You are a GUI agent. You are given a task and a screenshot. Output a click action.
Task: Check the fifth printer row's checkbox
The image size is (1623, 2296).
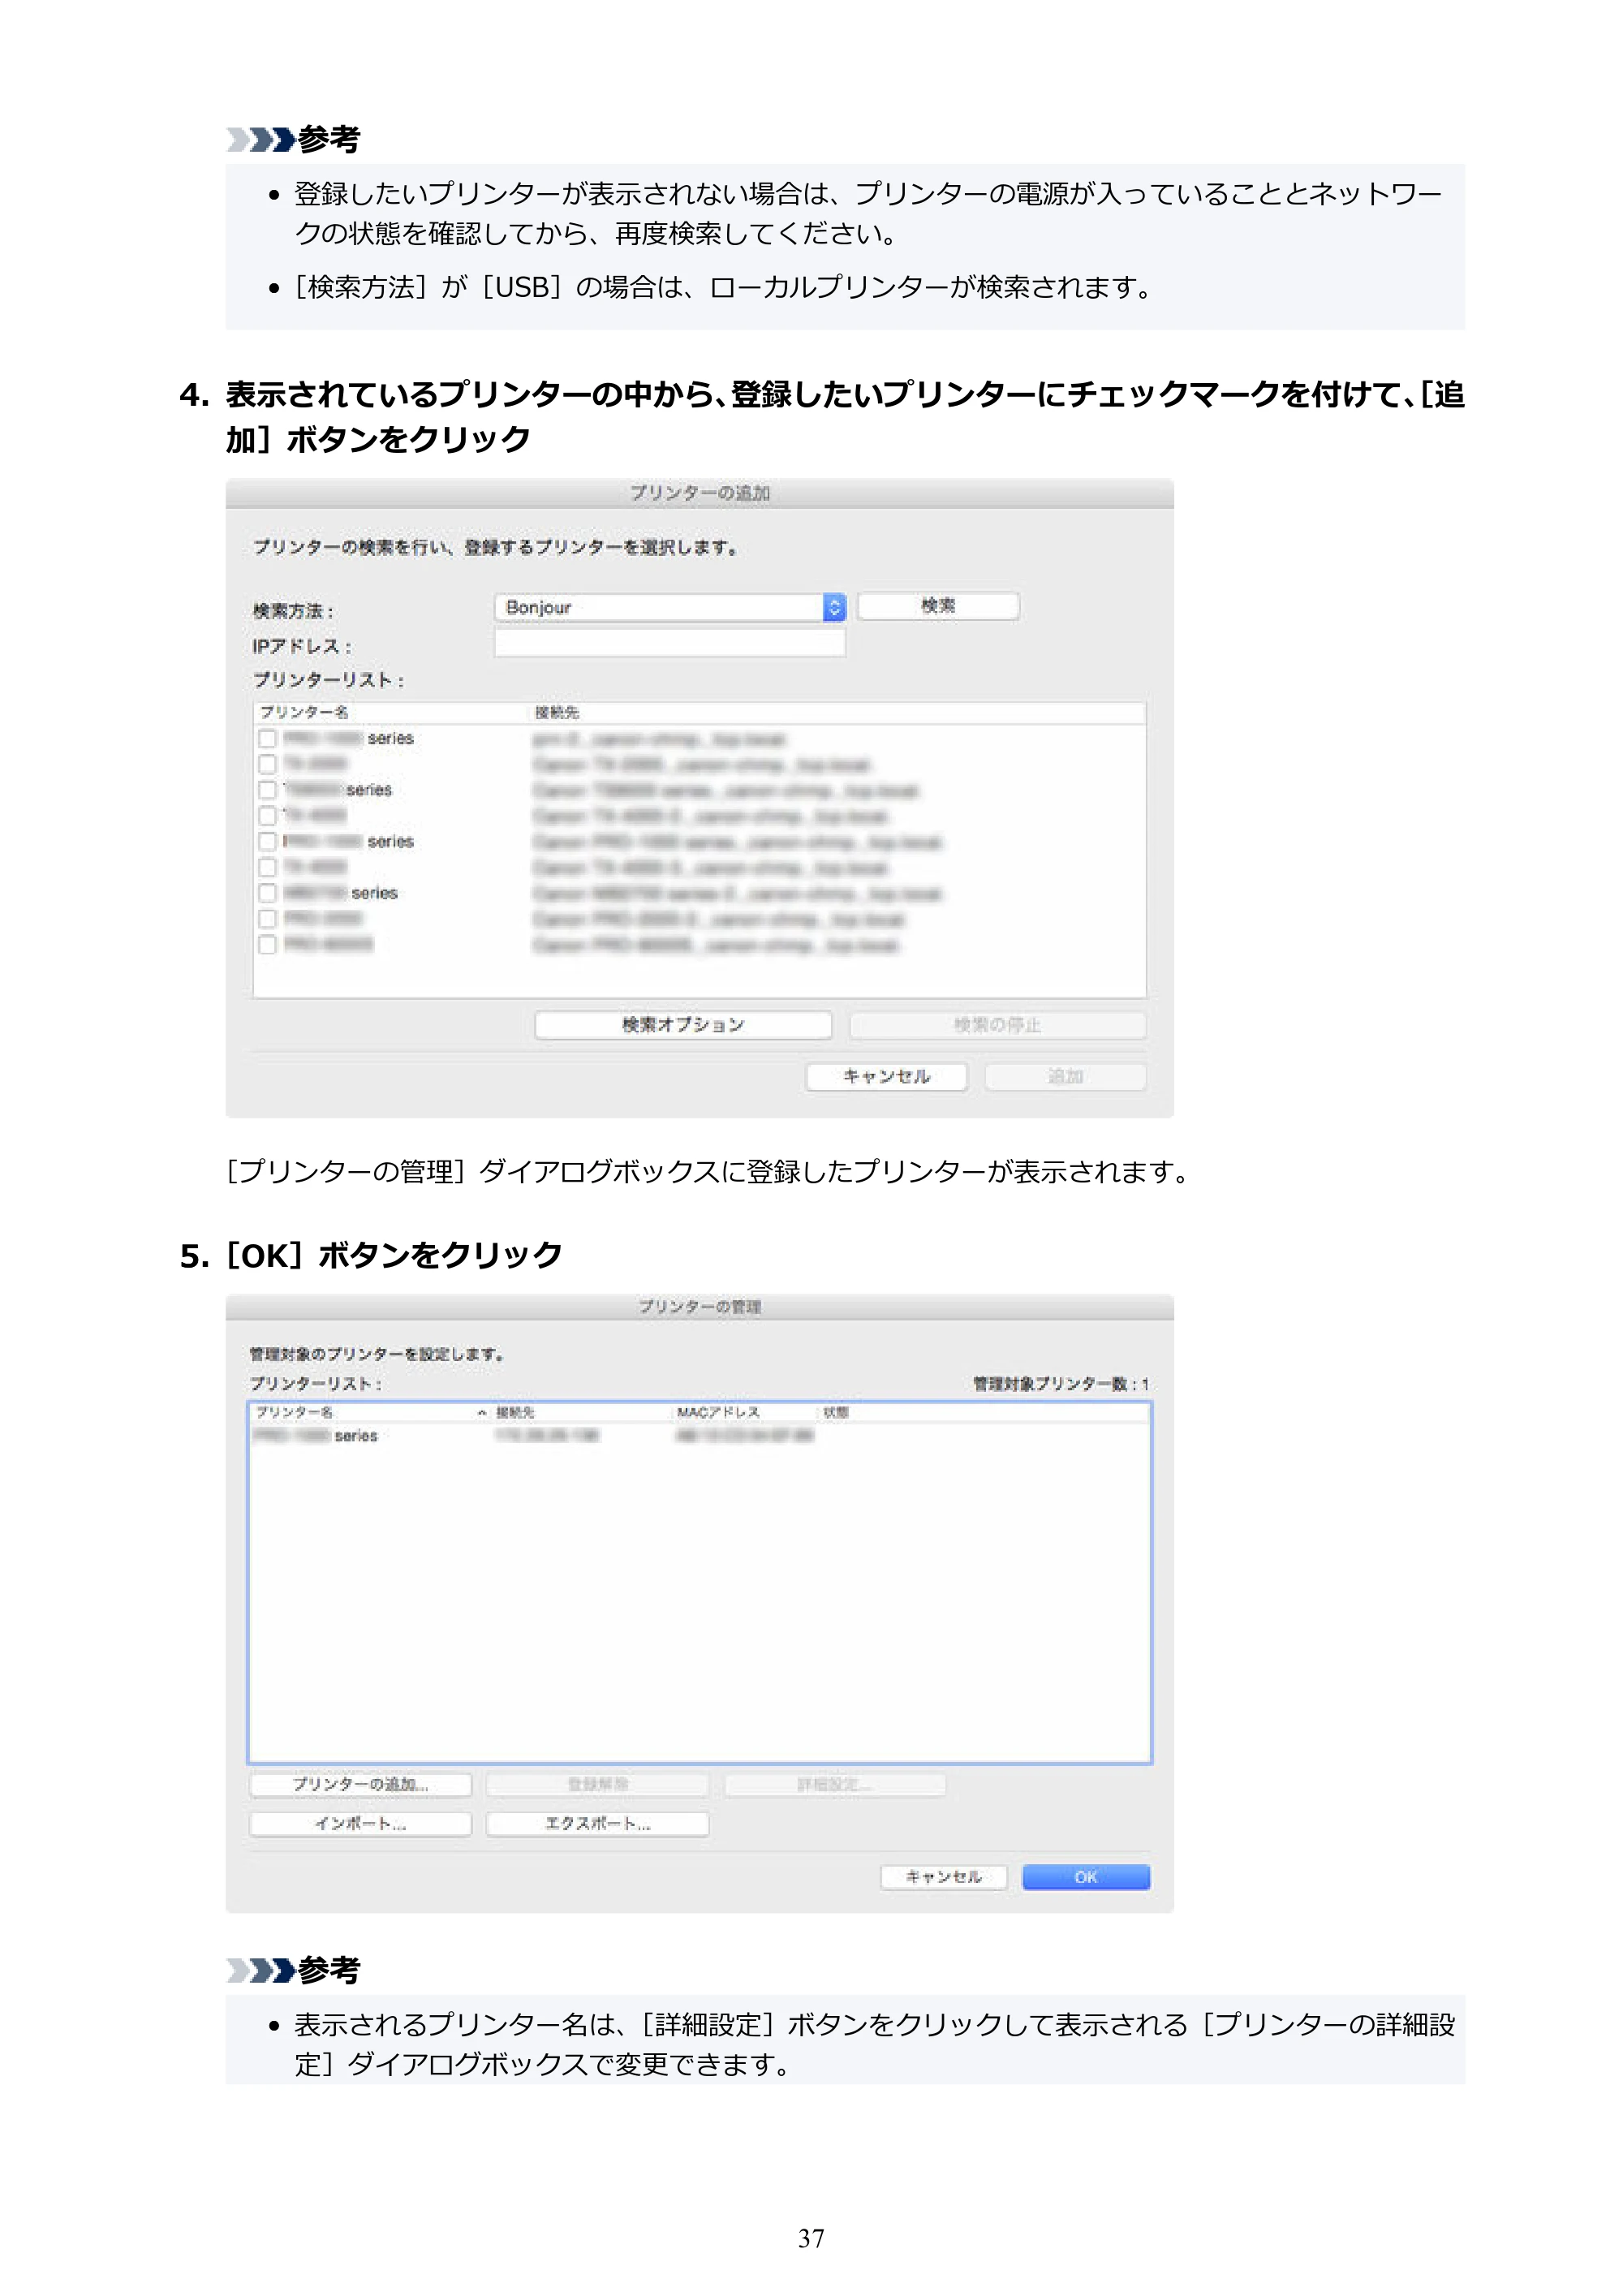(267, 841)
